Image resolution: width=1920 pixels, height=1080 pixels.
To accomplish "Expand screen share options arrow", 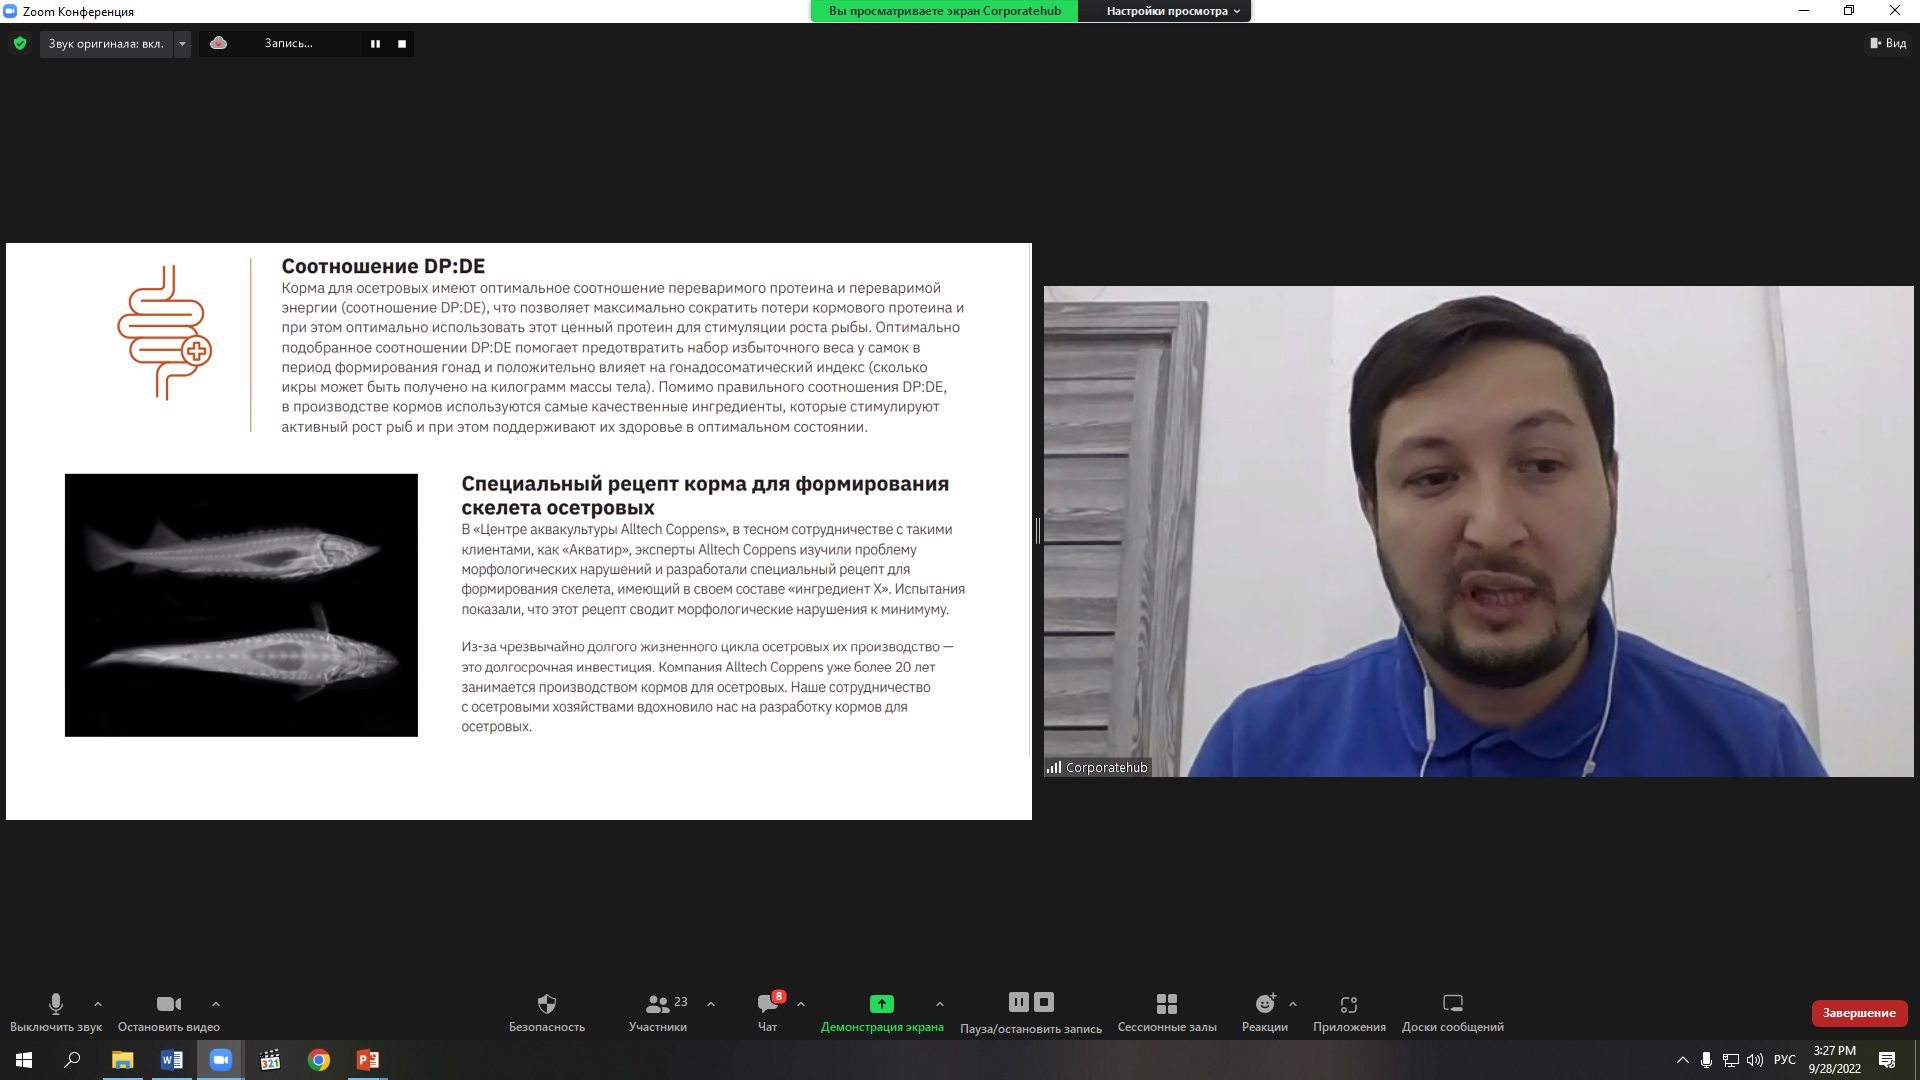I will 940,1004.
